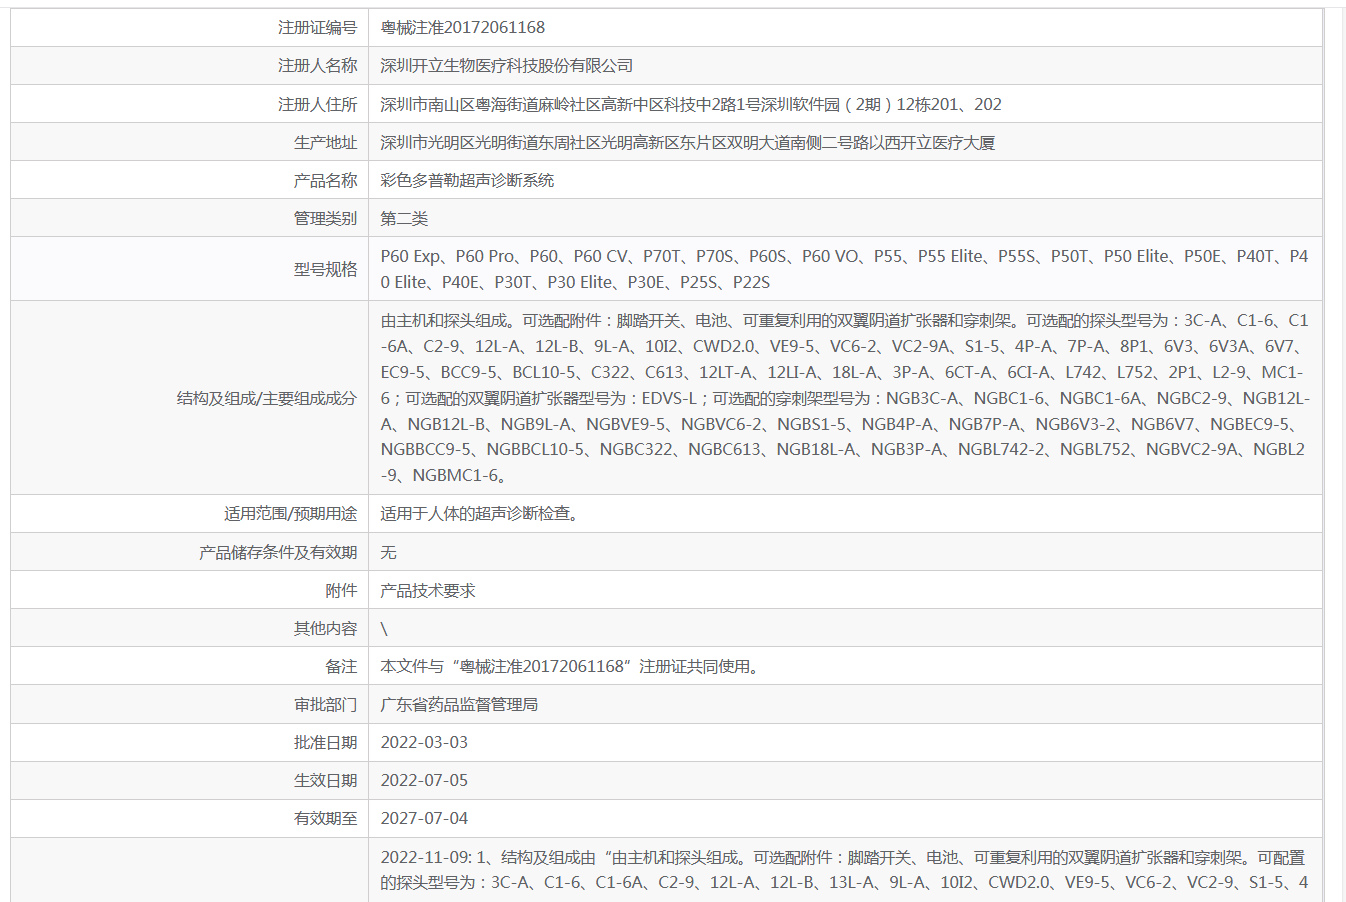This screenshot has height=902, width=1346.
Task: Click the 产品储存条件及有效期 row label
Action: point(278,552)
